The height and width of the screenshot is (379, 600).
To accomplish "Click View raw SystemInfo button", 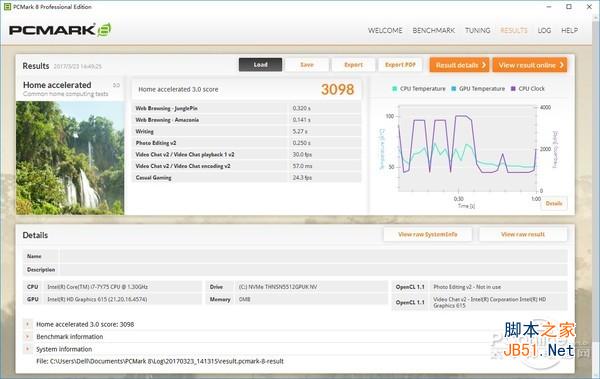I will [x=427, y=234].
